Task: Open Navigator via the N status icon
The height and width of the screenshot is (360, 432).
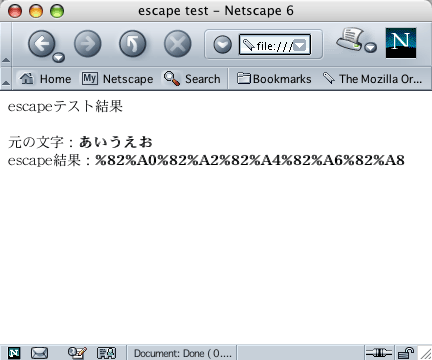Action: click(x=14, y=353)
